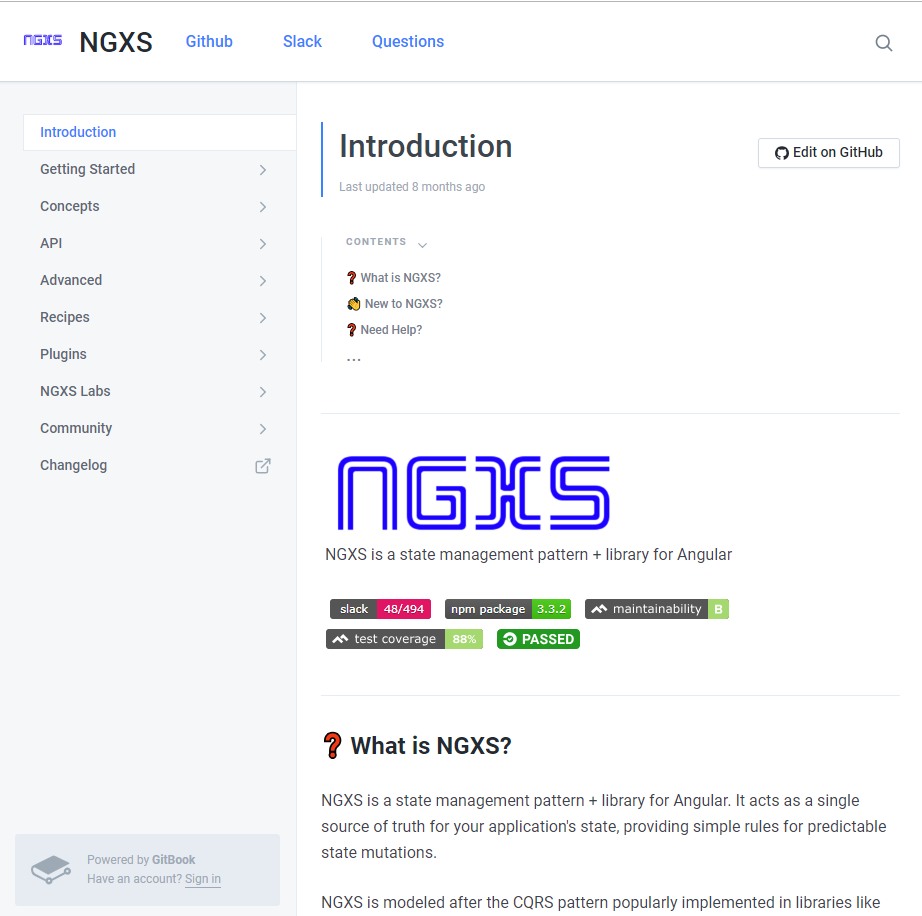Click the Changelog external link icon
This screenshot has height=916, width=922.
click(263, 466)
